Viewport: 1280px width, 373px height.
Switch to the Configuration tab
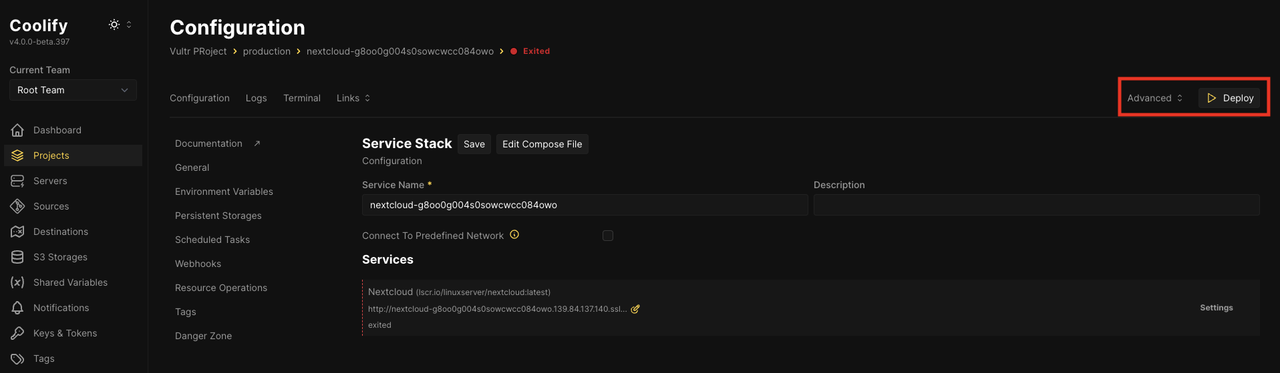pyautogui.click(x=200, y=98)
